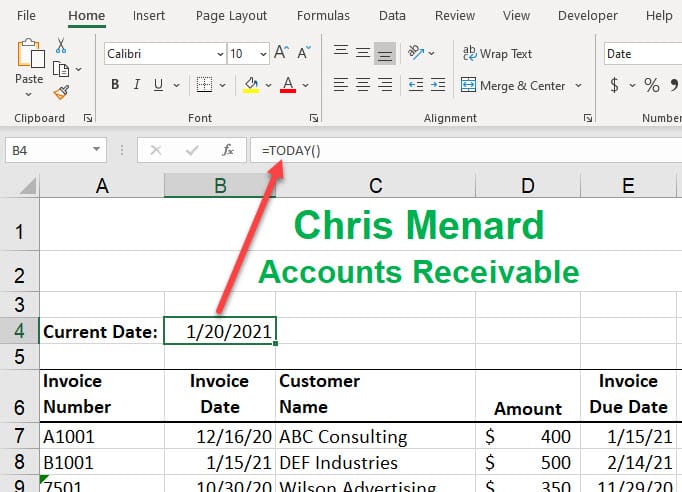The width and height of the screenshot is (682, 492).
Task: Click the Increase Font Size icon
Action: tap(281, 53)
